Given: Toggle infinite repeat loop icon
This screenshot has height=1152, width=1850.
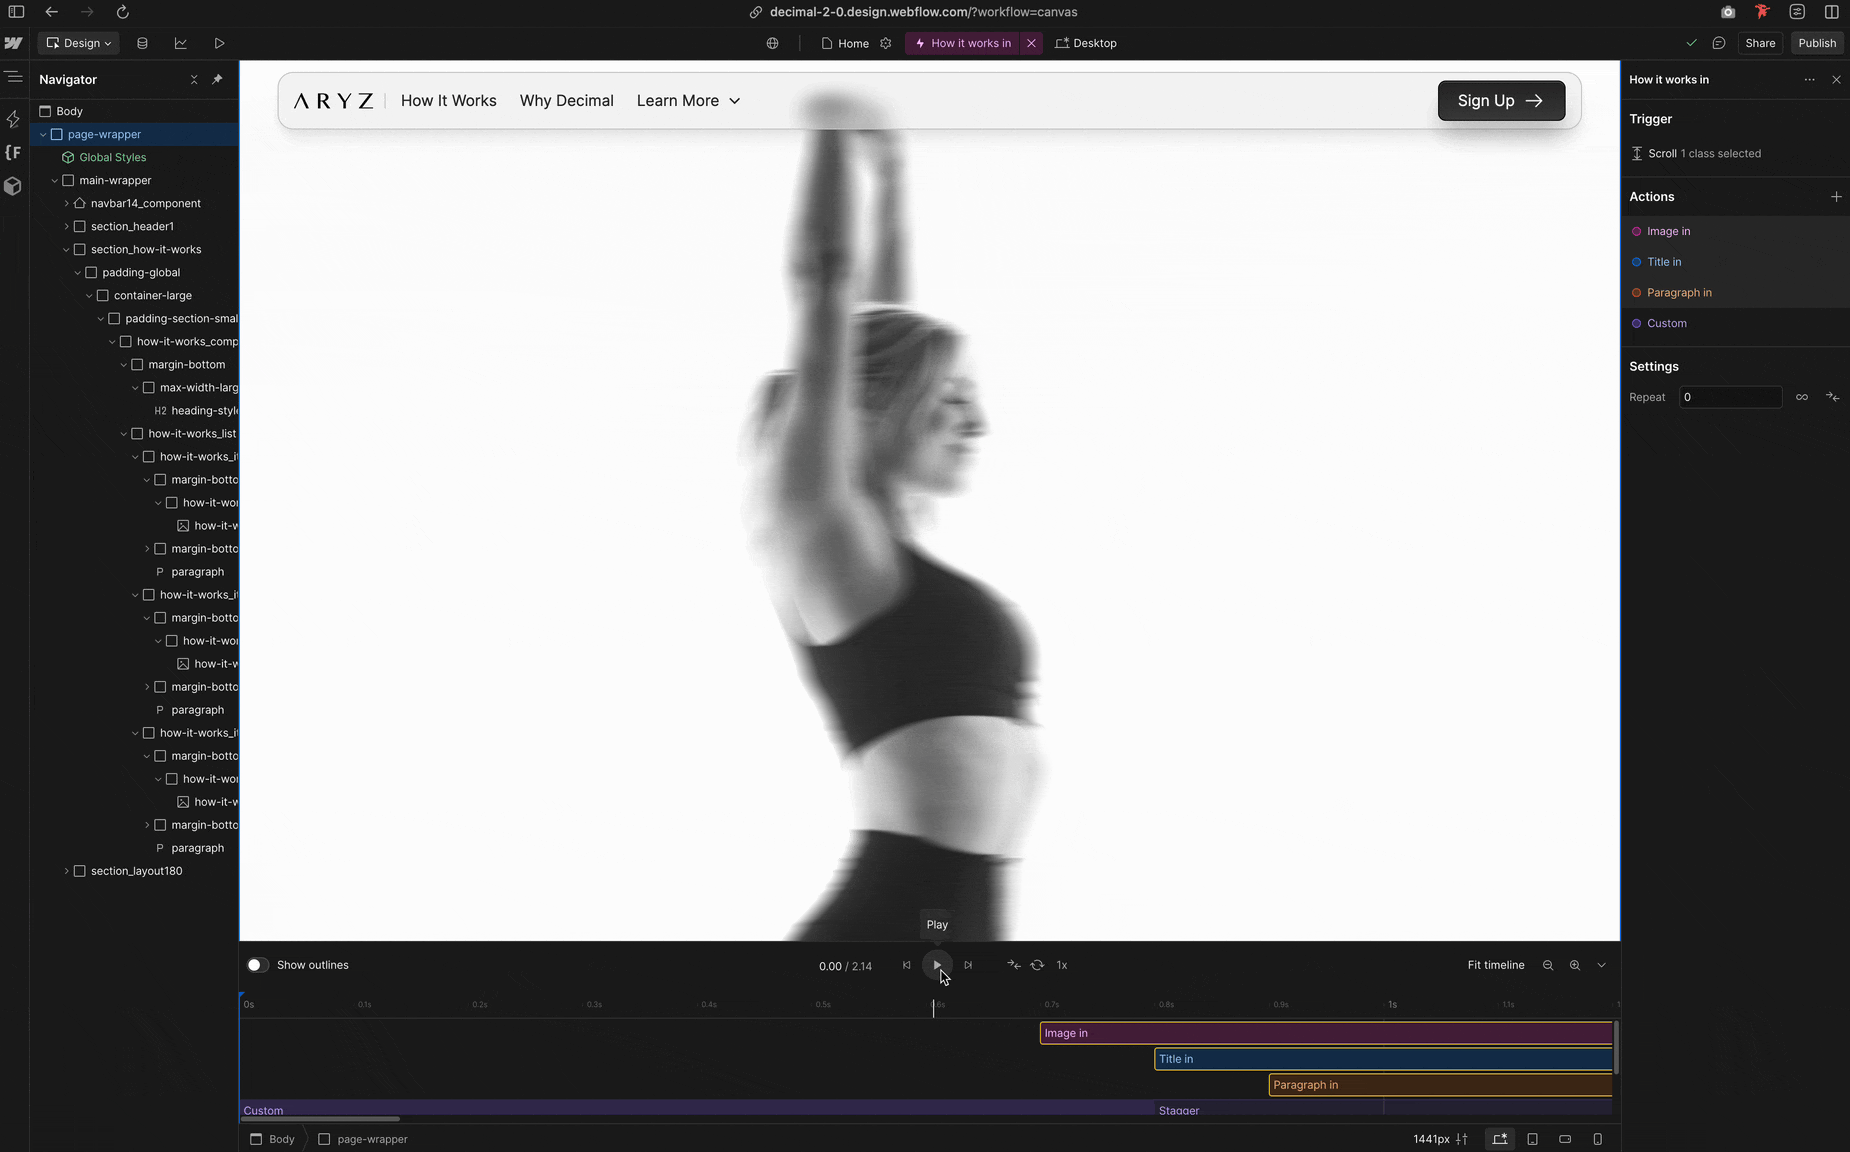Looking at the screenshot, I should [x=1802, y=397].
